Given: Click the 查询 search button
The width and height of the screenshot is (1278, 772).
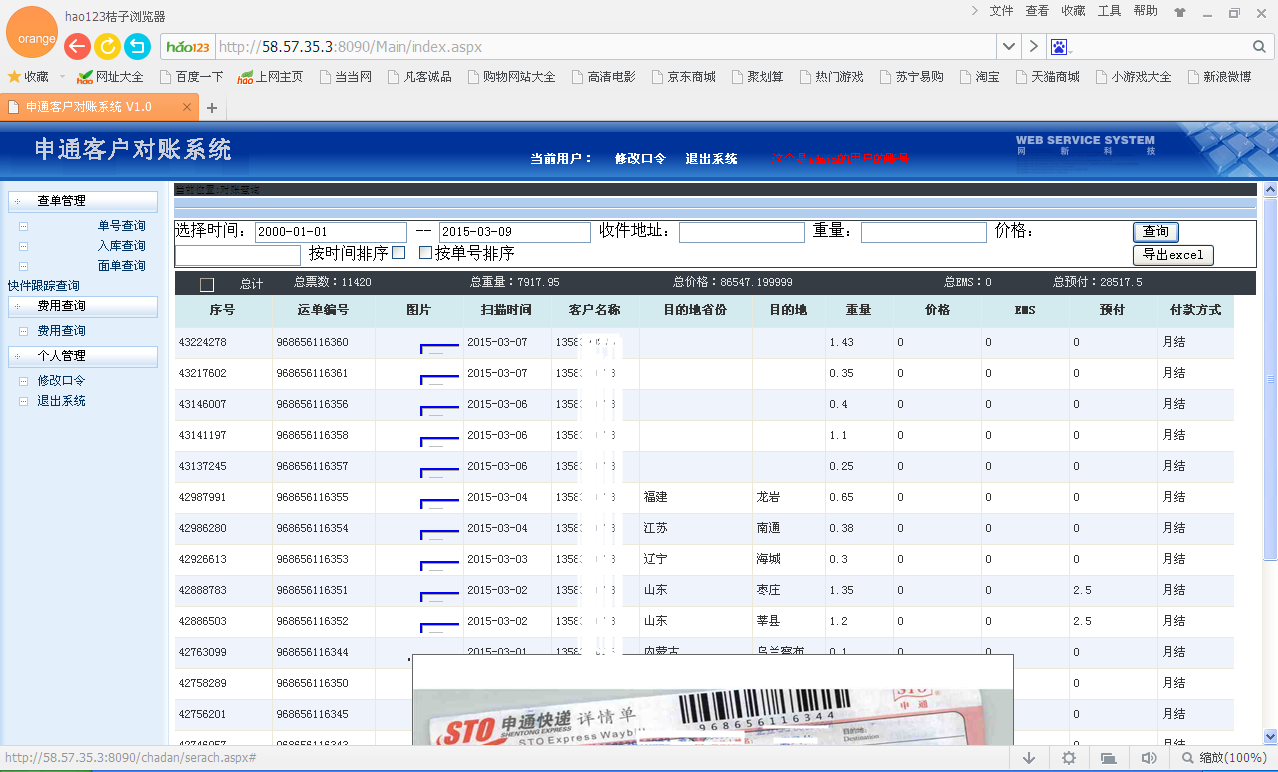Looking at the screenshot, I should [1155, 232].
